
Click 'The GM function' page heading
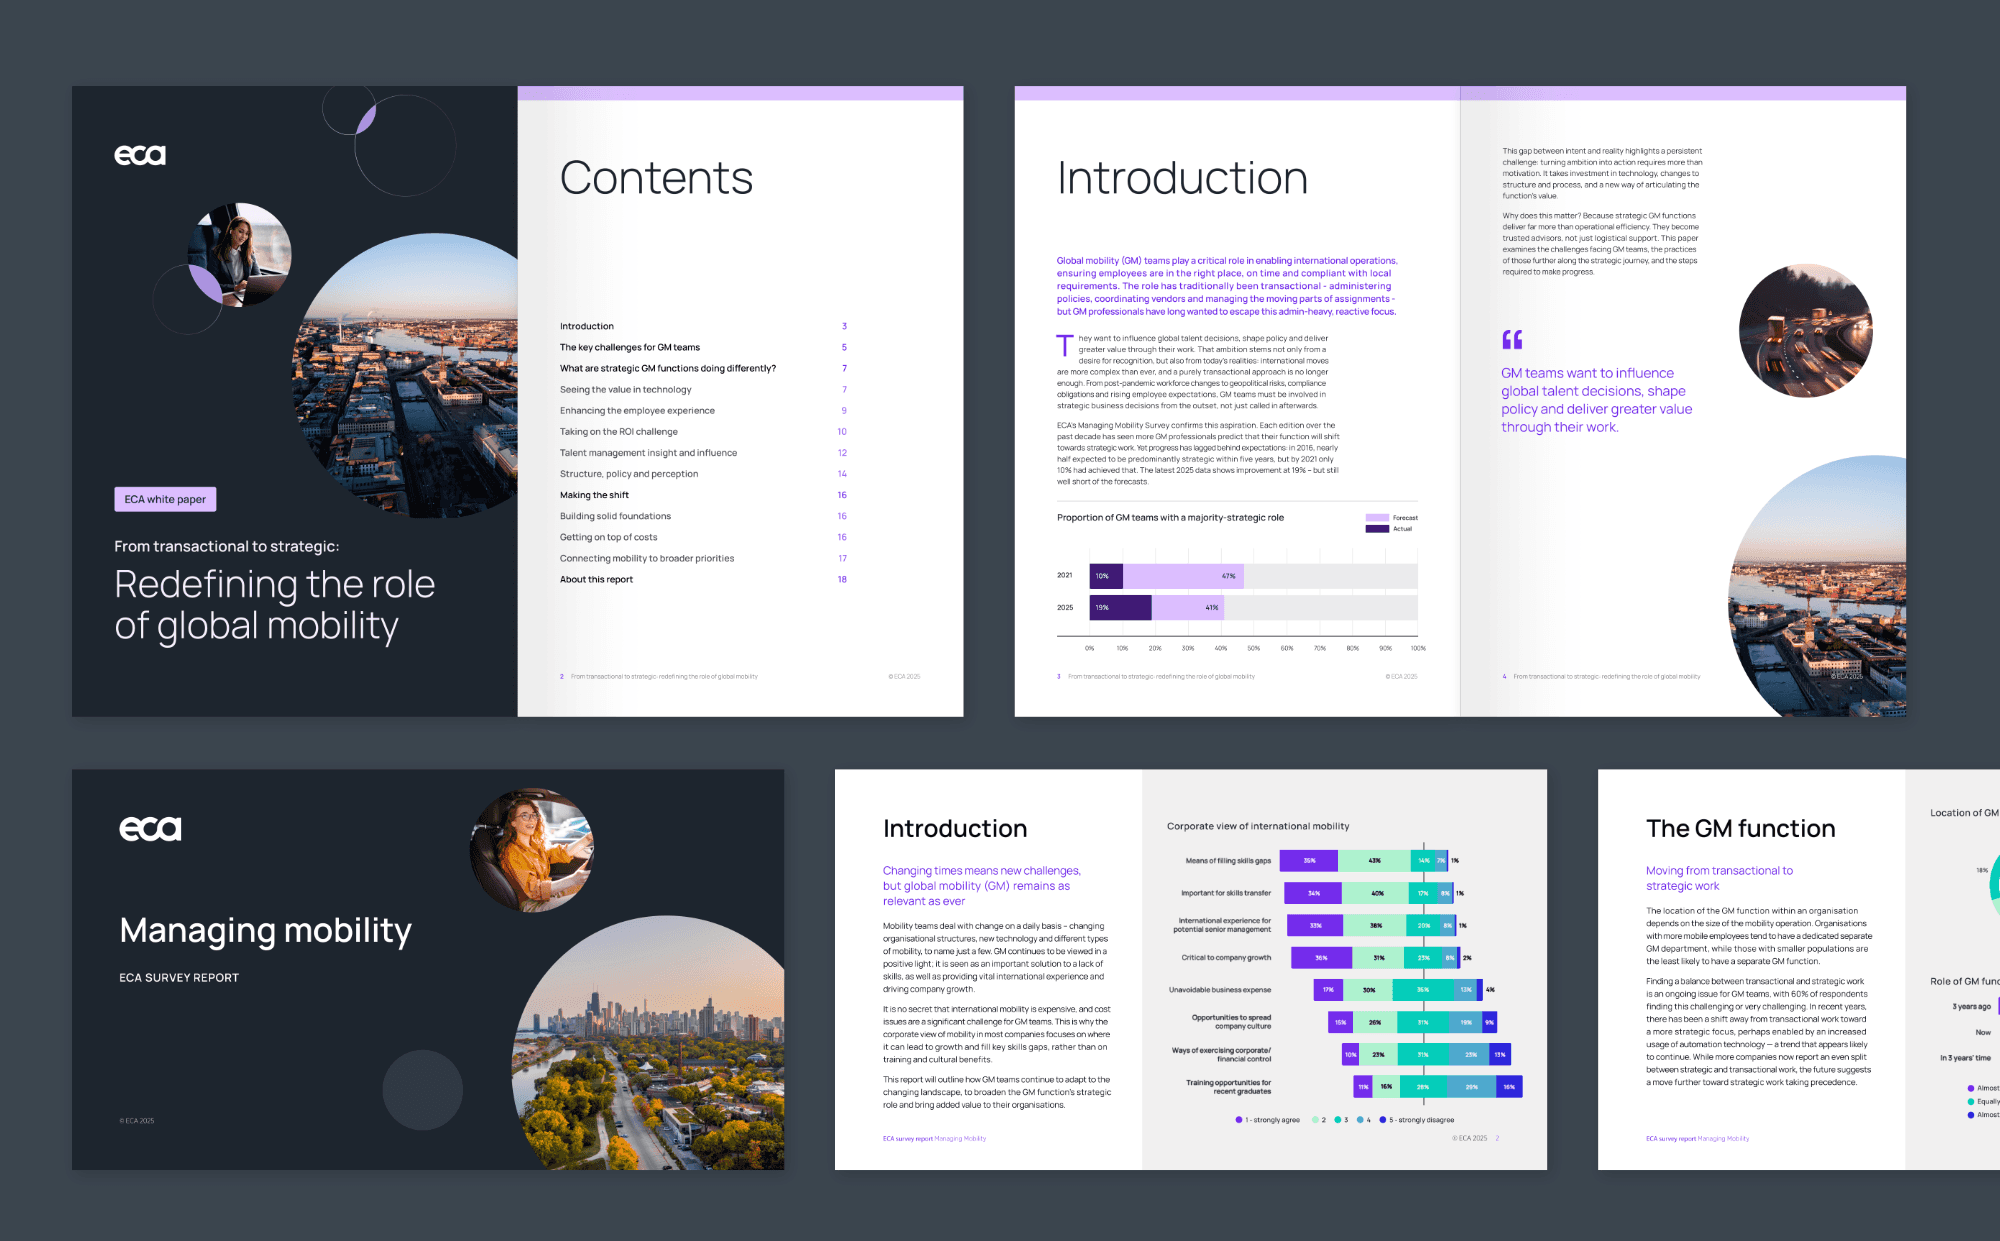tap(1740, 828)
